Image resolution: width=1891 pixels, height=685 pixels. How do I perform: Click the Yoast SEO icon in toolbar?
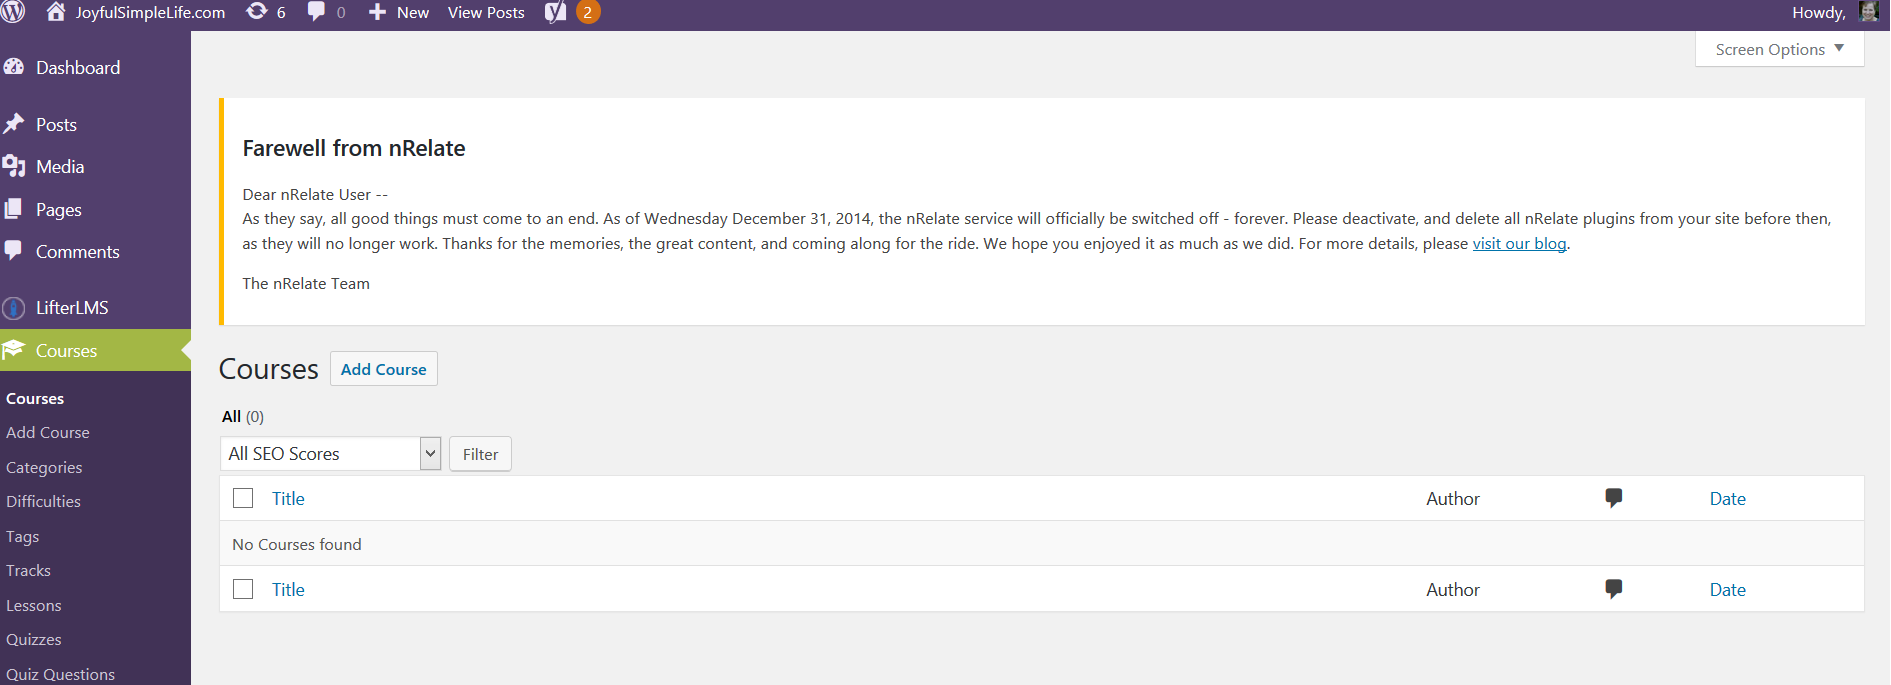(555, 12)
